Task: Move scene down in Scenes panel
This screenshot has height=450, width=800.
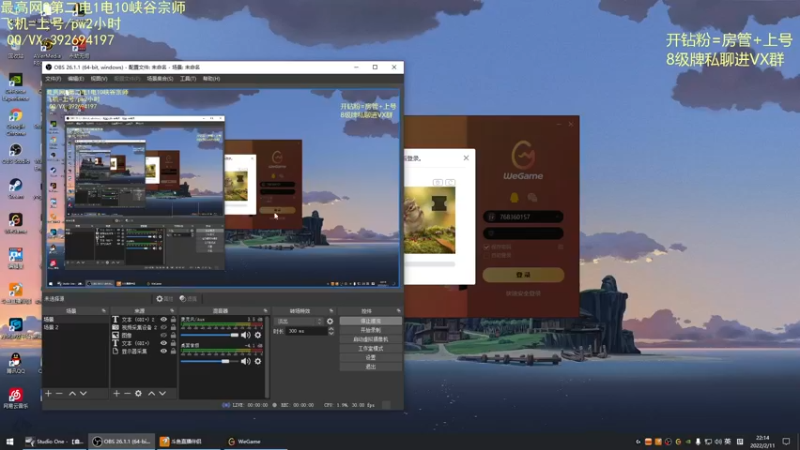Action: click(83, 393)
